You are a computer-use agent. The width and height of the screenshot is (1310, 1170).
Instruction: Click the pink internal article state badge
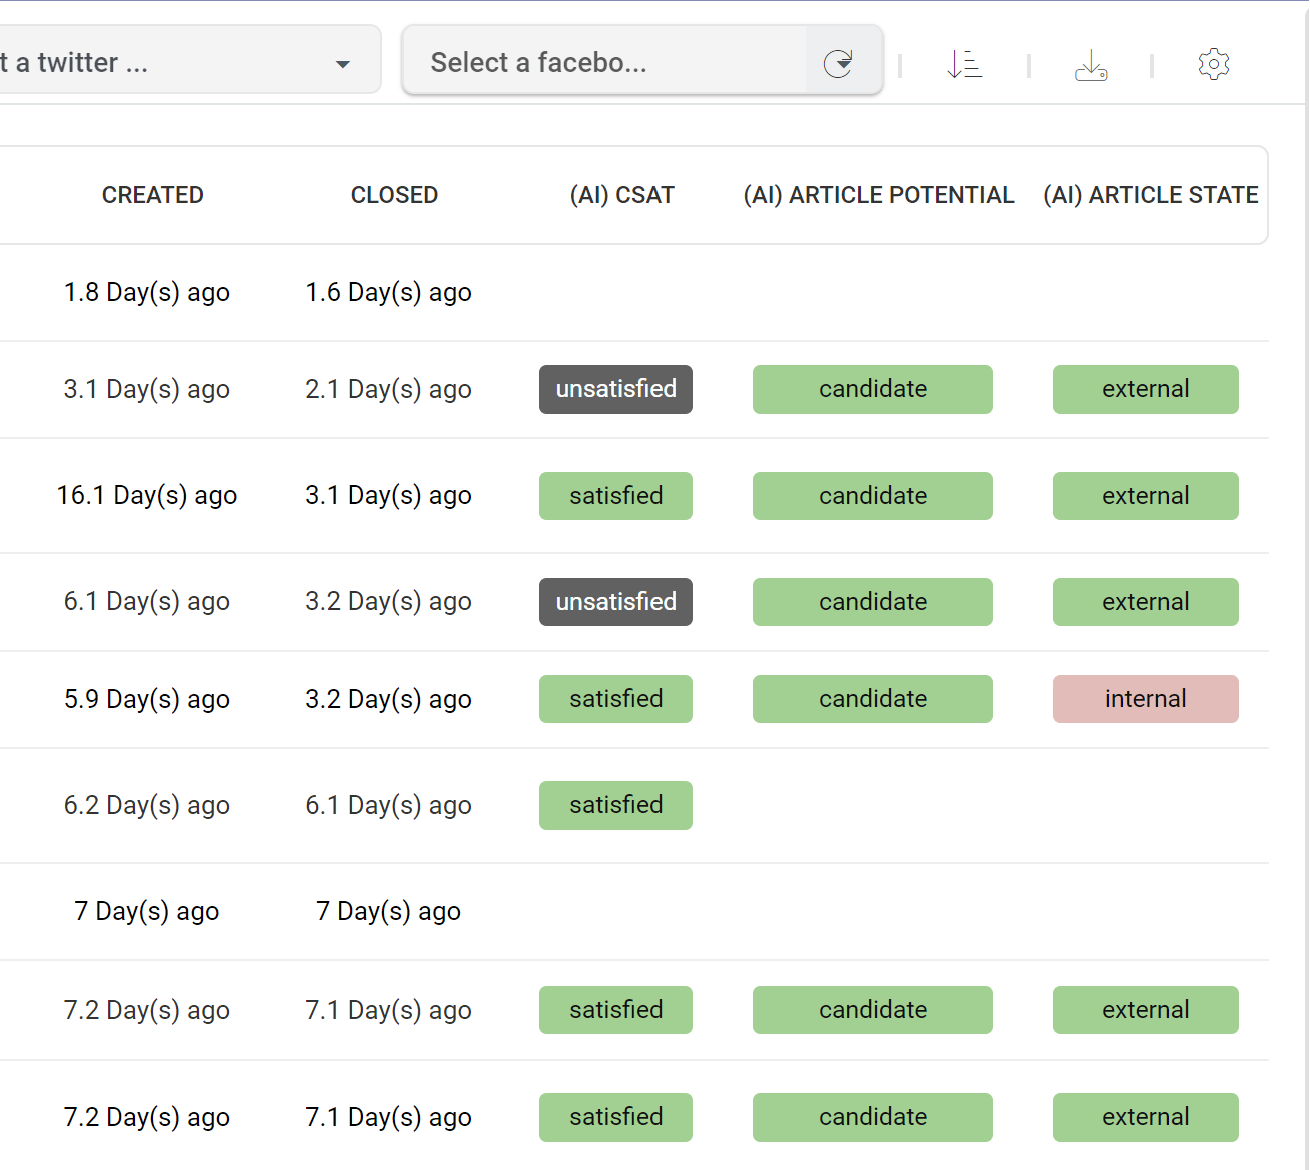coord(1145,699)
